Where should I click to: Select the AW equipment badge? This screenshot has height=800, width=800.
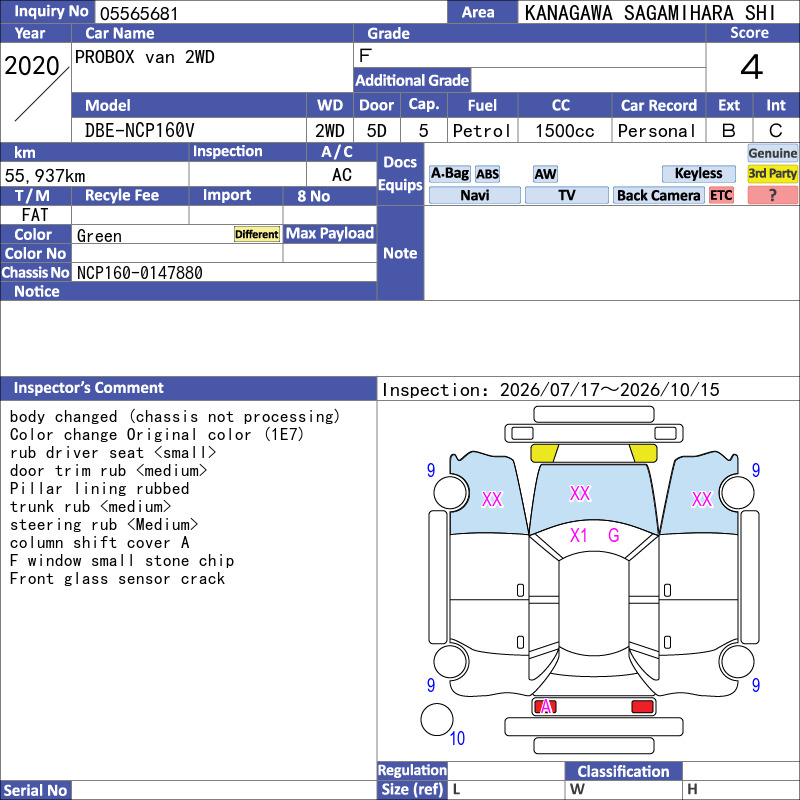[x=545, y=174]
